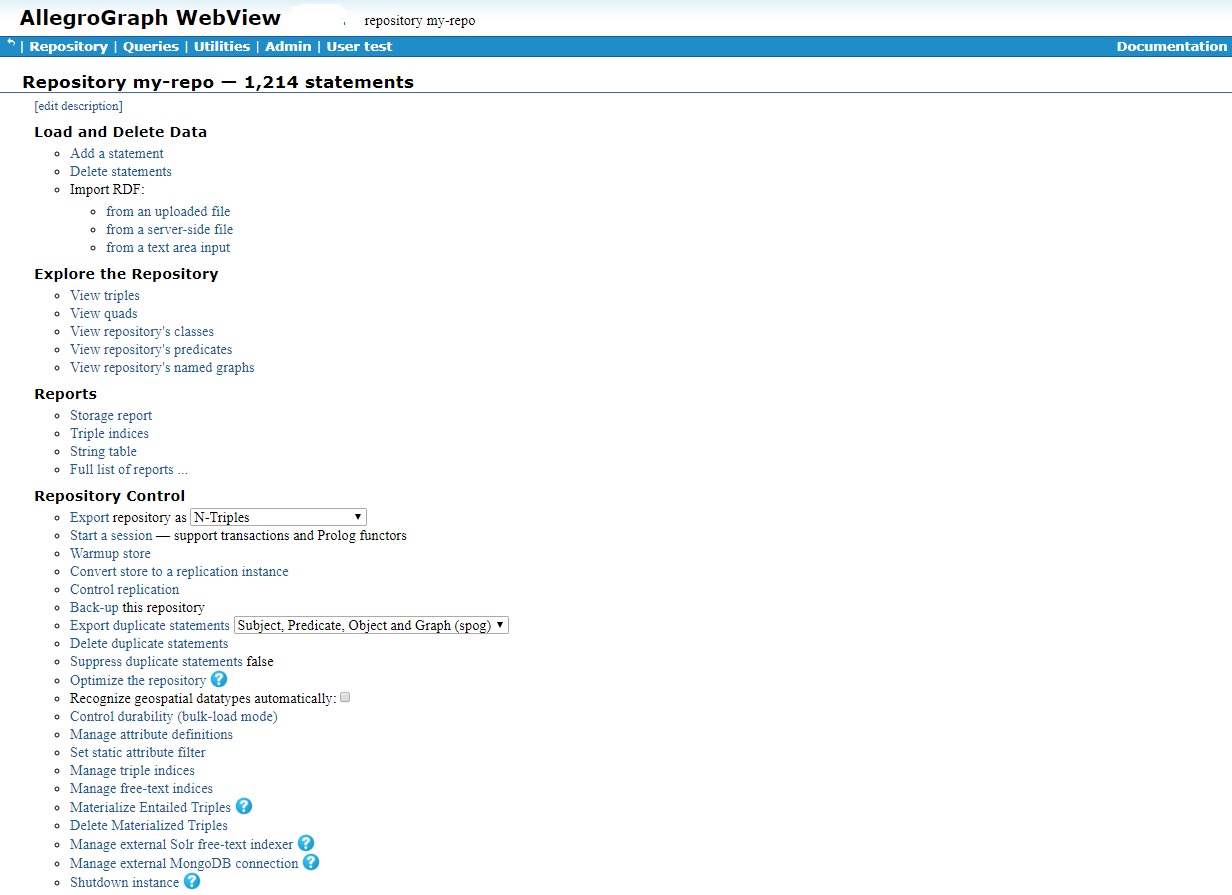The image size is (1232, 895).
Task: Open the Storage report
Action: (x=111, y=415)
